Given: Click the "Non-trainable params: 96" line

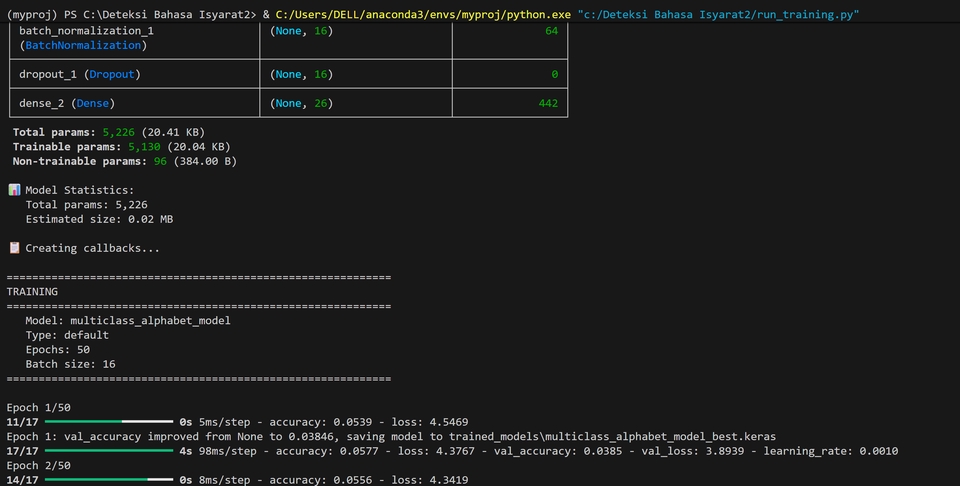Looking at the screenshot, I should coord(125,162).
